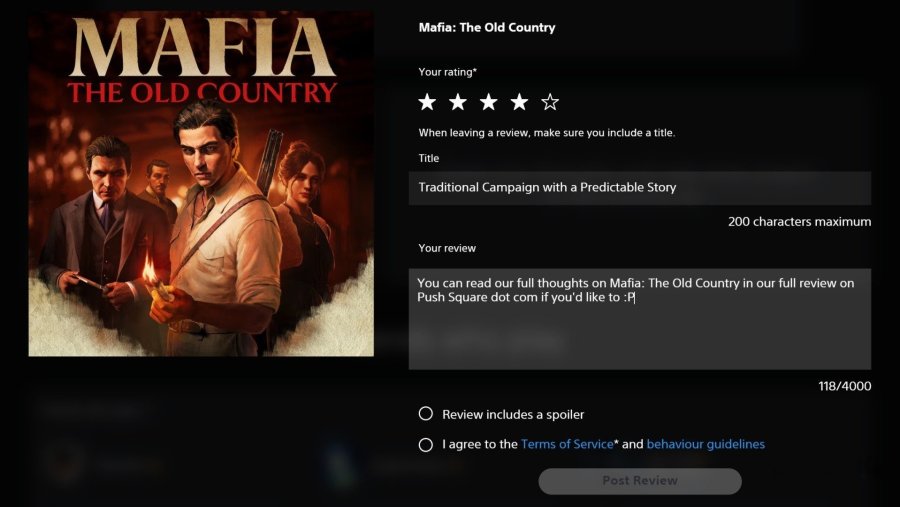900x507 pixels.
Task: Select the Mafia cover art image
Action: click(x=201, y=184)
